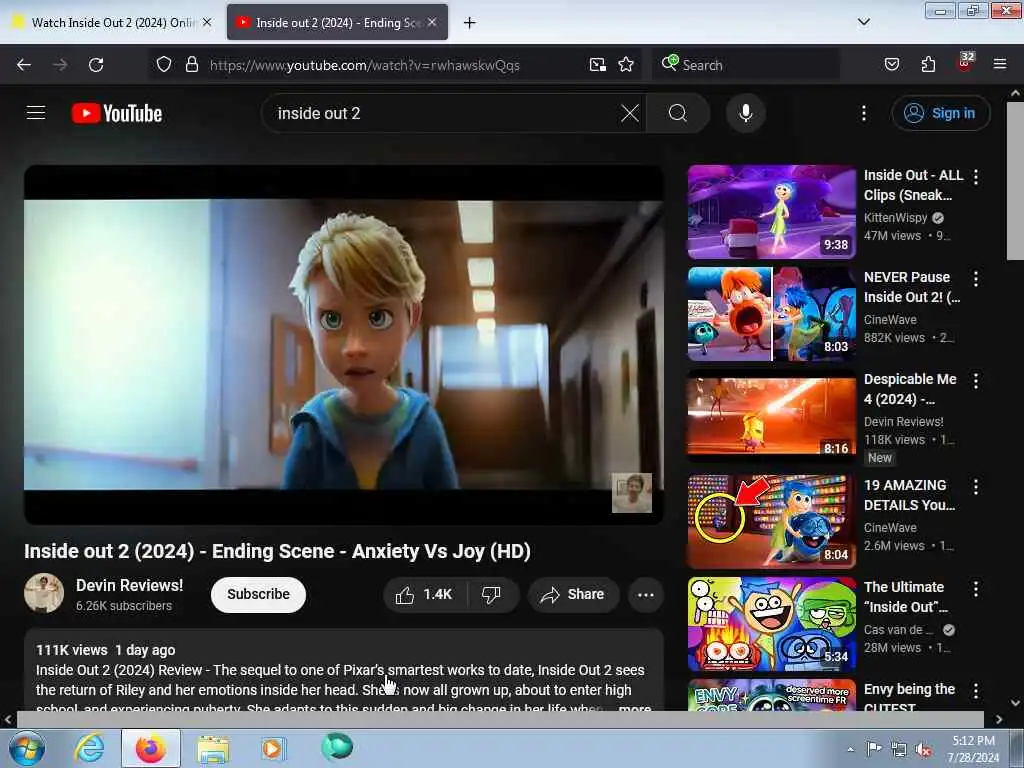
Task: Click the Sign in button
Action: [940, 113]
